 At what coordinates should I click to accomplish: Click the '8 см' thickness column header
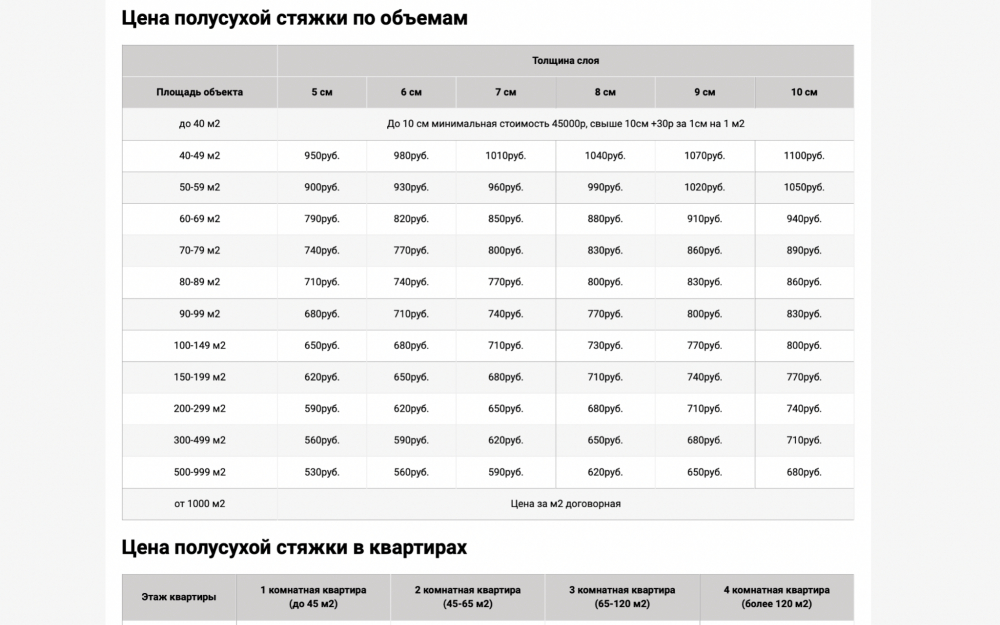pos(605,92)
